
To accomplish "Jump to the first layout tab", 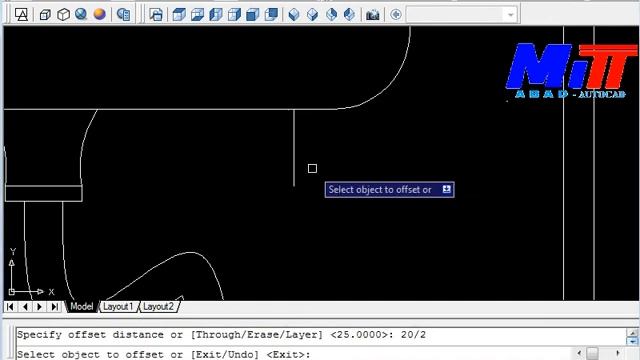I will click(x=10, y=307).
